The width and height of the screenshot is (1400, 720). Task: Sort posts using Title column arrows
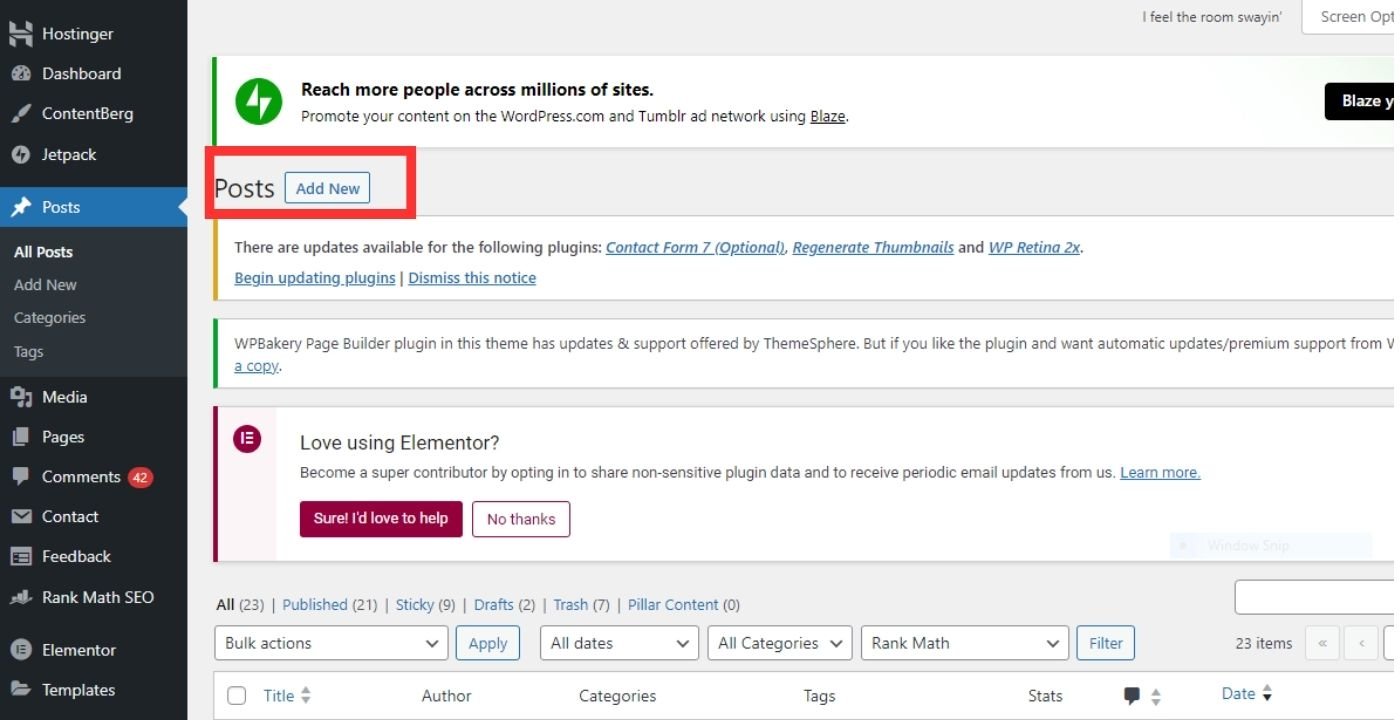(x=306, y=695)
